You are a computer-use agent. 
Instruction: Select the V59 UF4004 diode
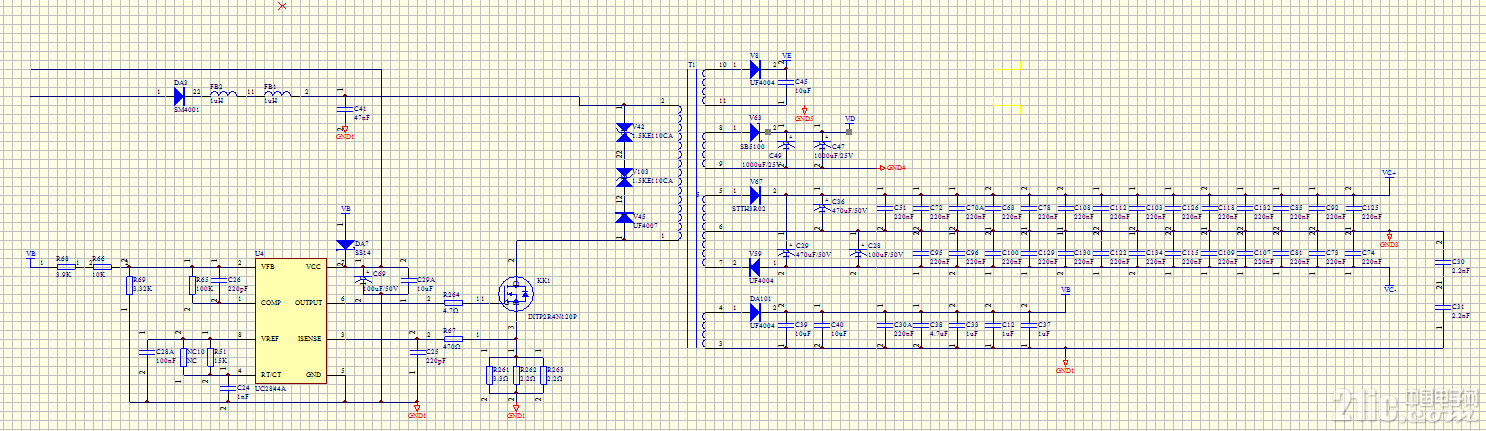[x=755, y=265]
